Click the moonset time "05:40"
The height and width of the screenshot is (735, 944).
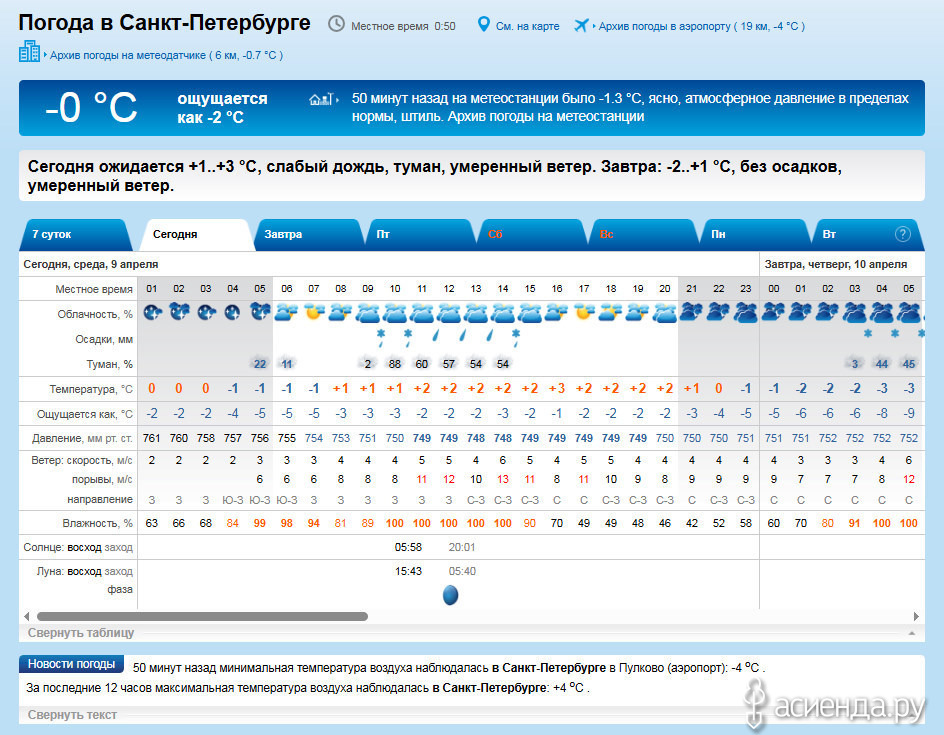462,571
